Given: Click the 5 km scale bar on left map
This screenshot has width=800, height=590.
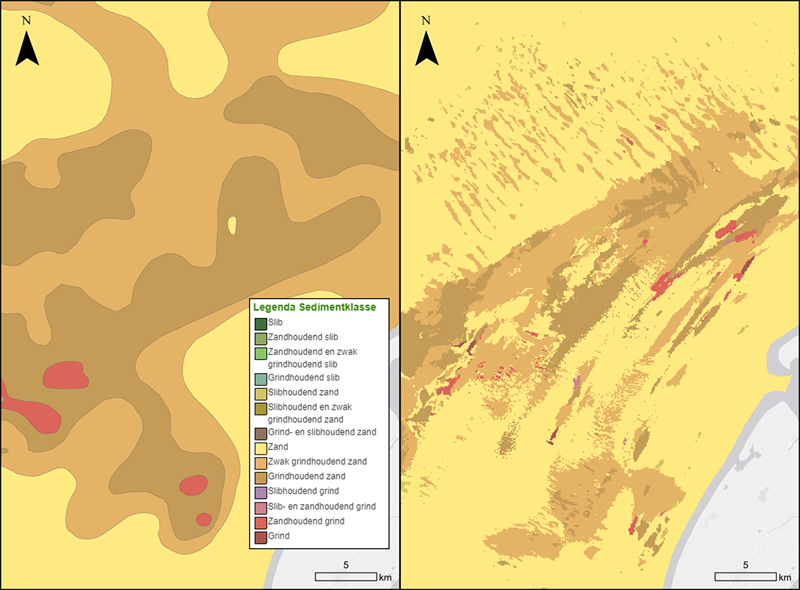Looking at the screenshot, I should click(345, 576).
